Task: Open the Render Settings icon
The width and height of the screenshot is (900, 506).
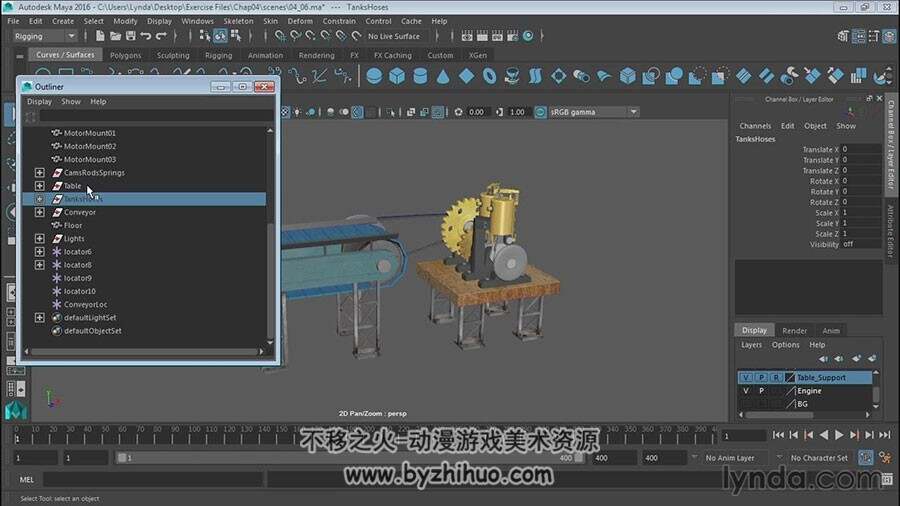Action: pyautogui.click(x=513, y=36)
